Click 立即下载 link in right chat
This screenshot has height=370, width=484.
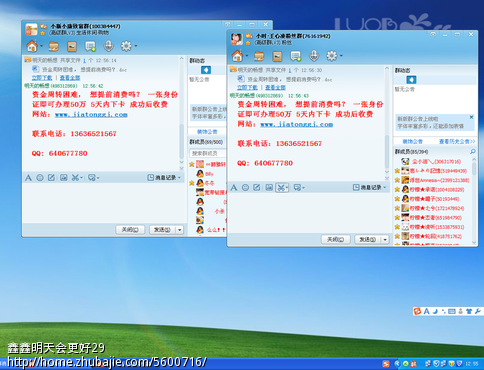(x=247, y=87)
